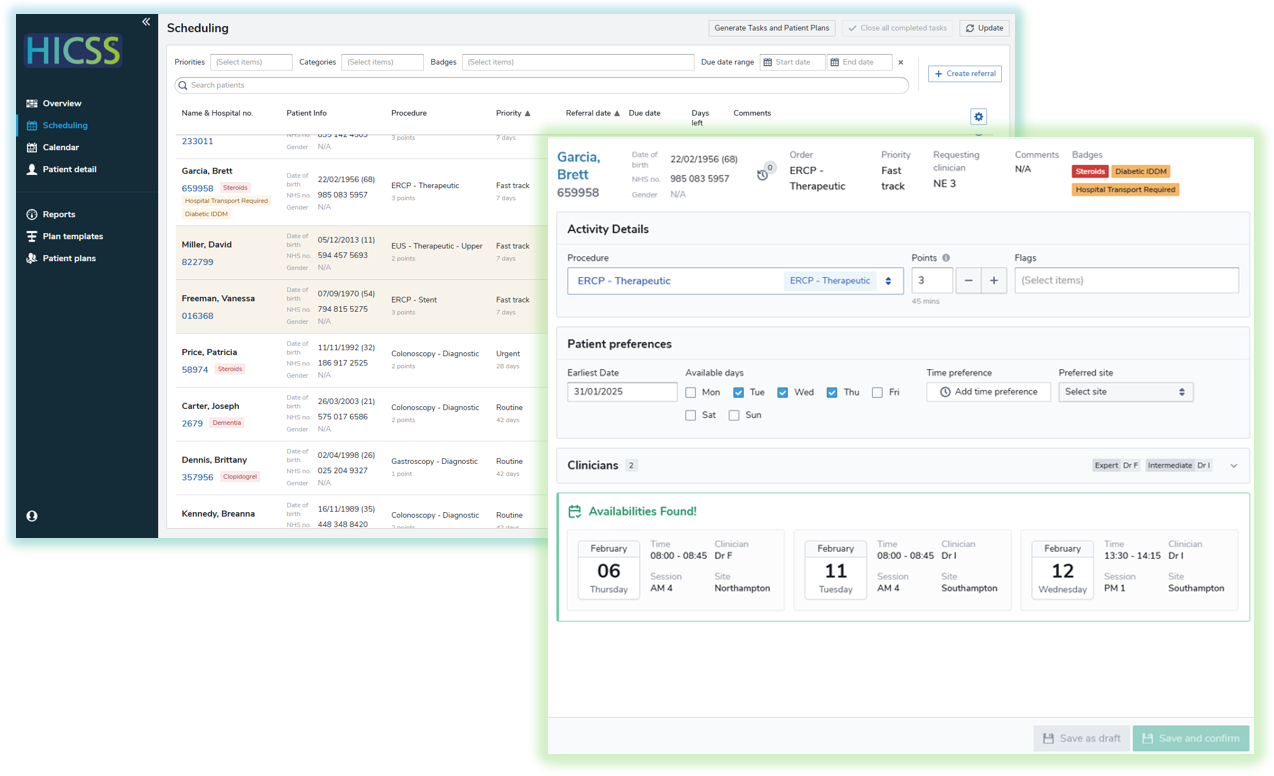Open the Preferred site dropdown
The width and height of the screenshot is (1274, 776).
click(x=1125, y=392)
